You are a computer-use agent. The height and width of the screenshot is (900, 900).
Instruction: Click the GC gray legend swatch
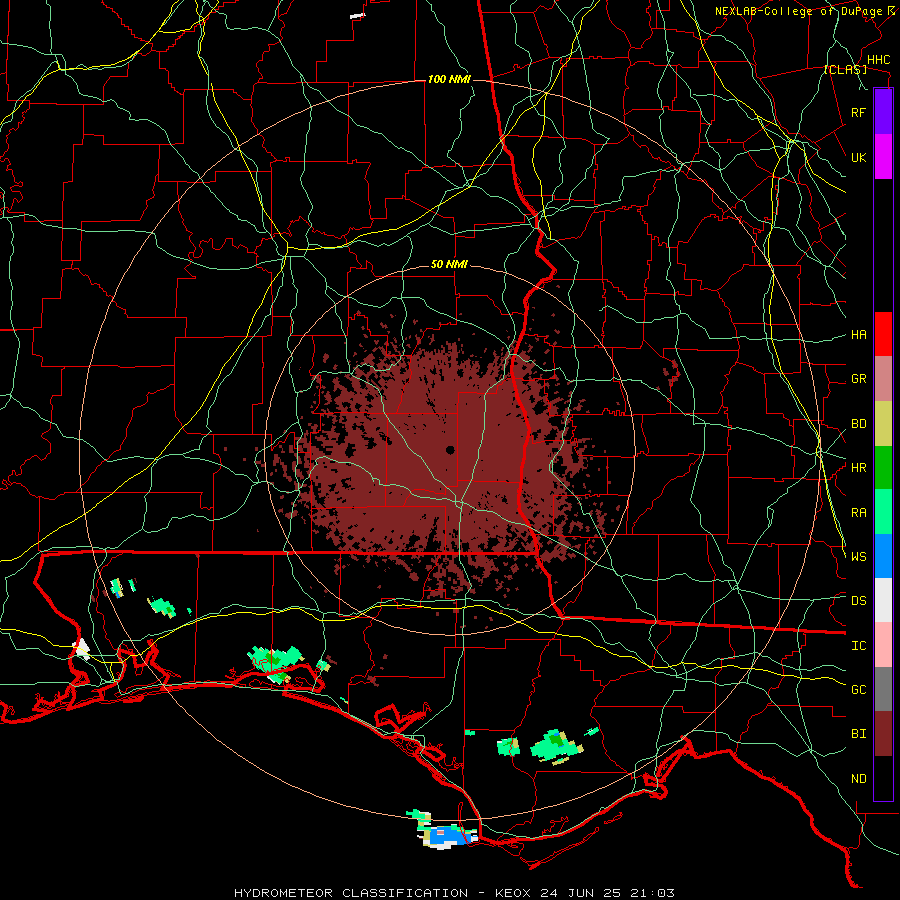coord(883,689)
